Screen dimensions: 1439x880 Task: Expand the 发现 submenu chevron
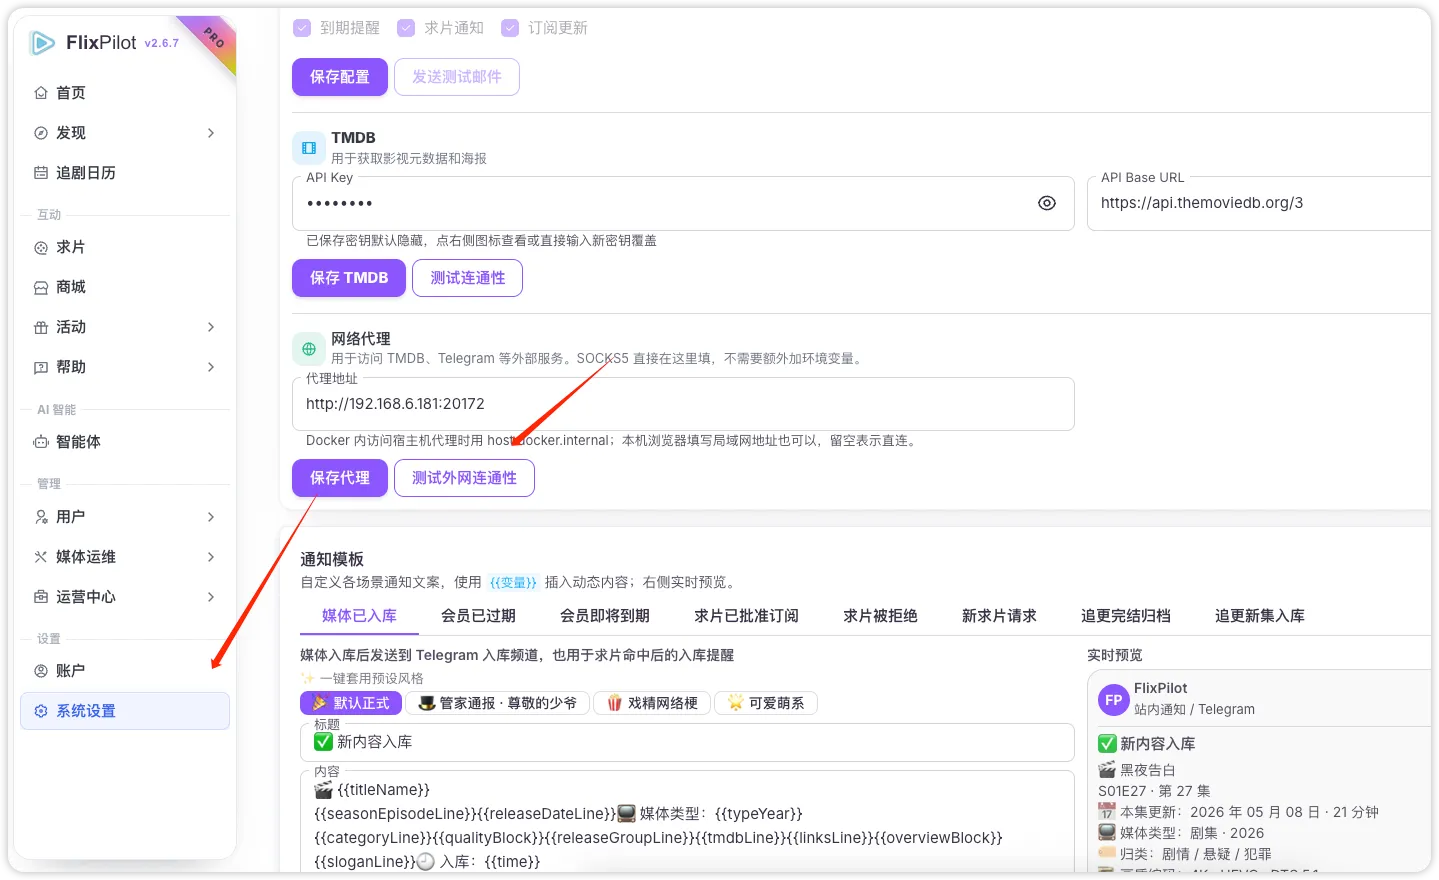coord(211,133)
